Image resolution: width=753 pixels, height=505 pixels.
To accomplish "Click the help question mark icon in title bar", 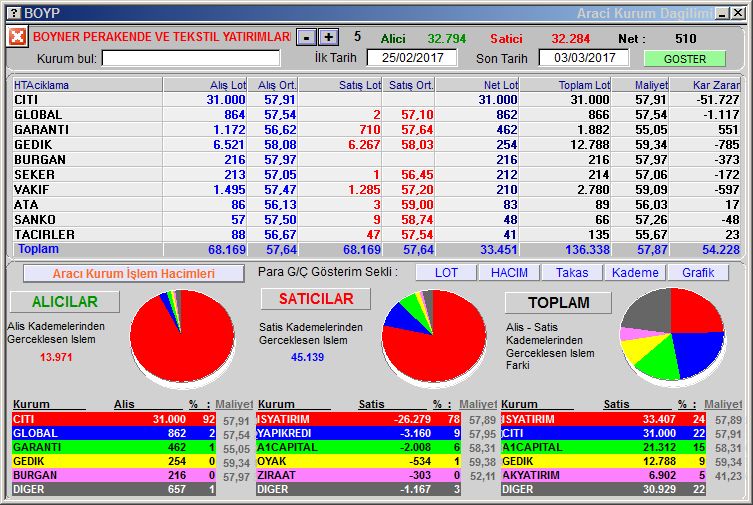I will coord(15,13).
